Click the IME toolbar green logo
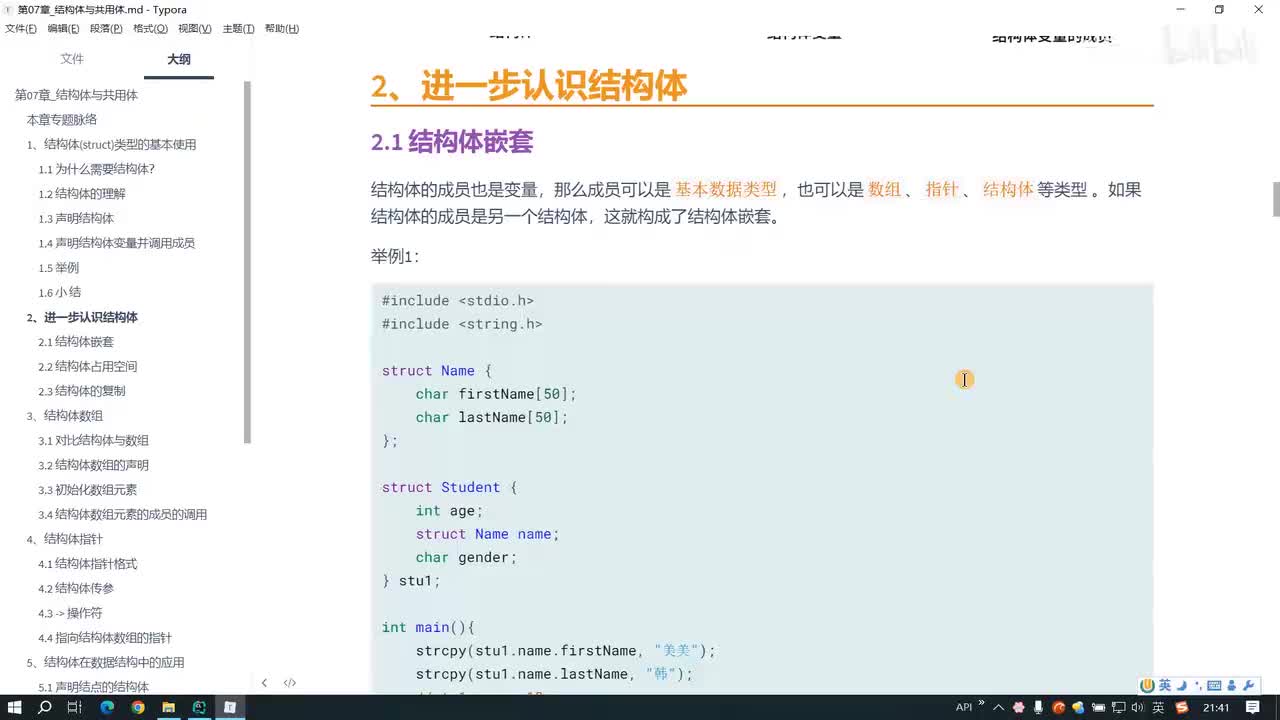The image size is (1280, 720). 1147,686
